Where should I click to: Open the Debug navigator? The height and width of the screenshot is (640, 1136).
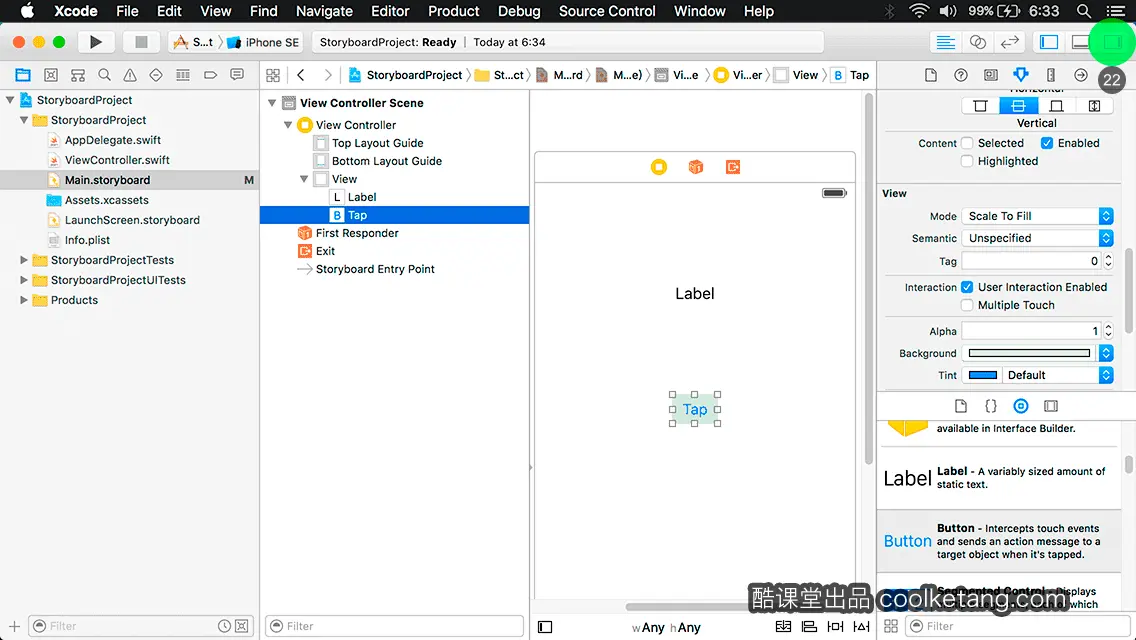point(183,75)
